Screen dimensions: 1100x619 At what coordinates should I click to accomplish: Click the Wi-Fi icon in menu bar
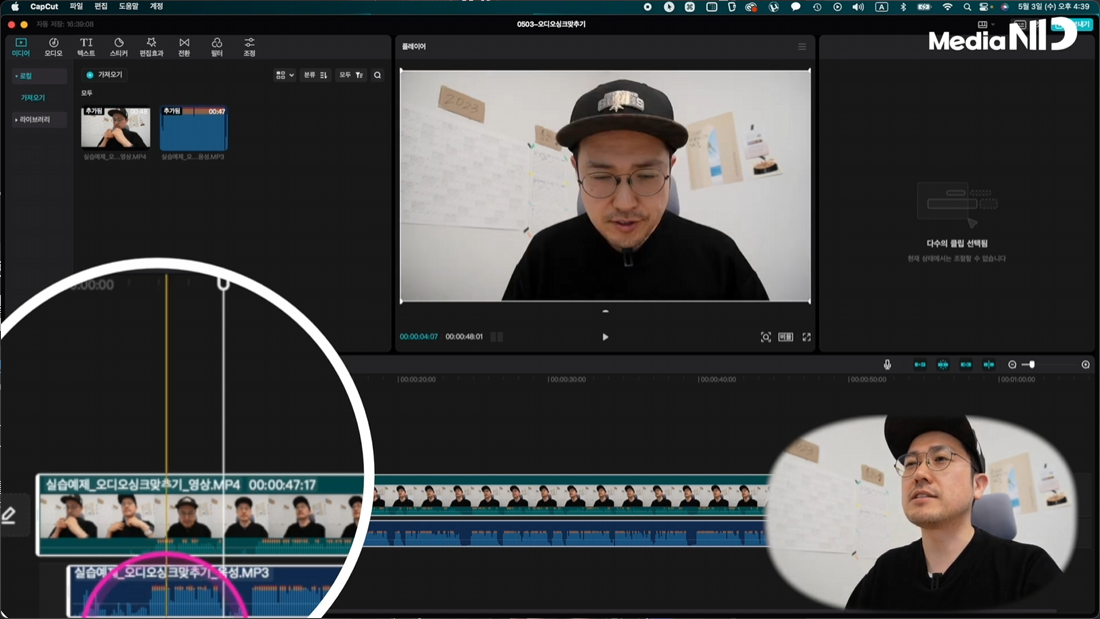[x=947, y=6]
